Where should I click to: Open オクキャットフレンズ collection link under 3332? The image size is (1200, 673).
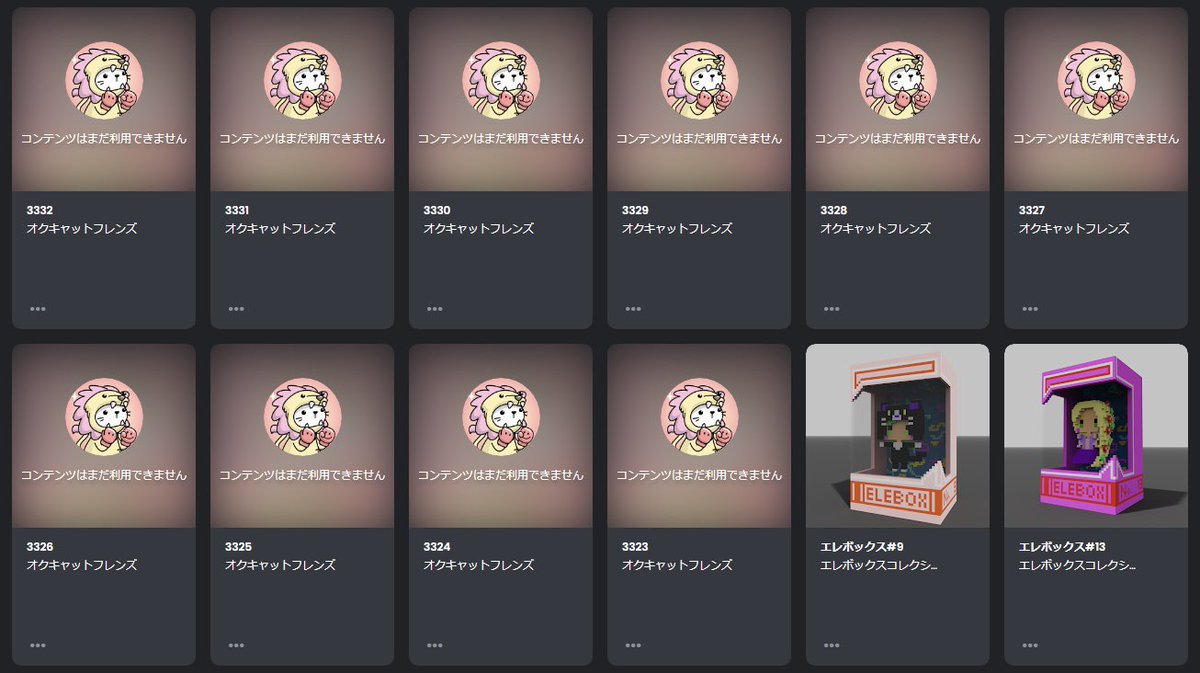[81, 228]
